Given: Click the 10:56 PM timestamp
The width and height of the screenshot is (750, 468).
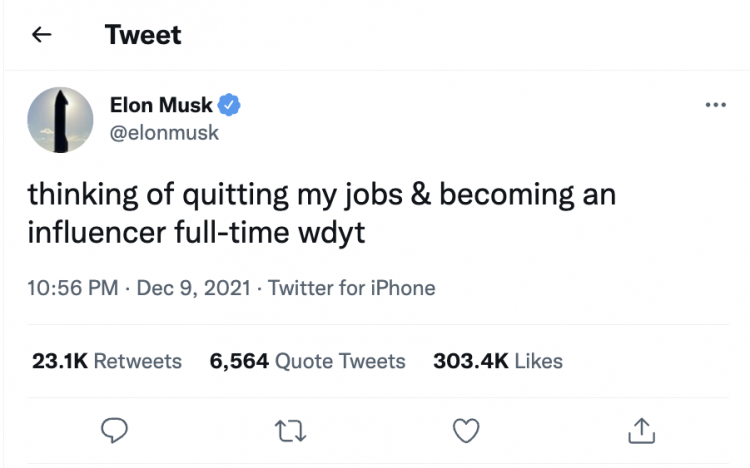Looking at the screenshot, I should click(x=73, y=288).
